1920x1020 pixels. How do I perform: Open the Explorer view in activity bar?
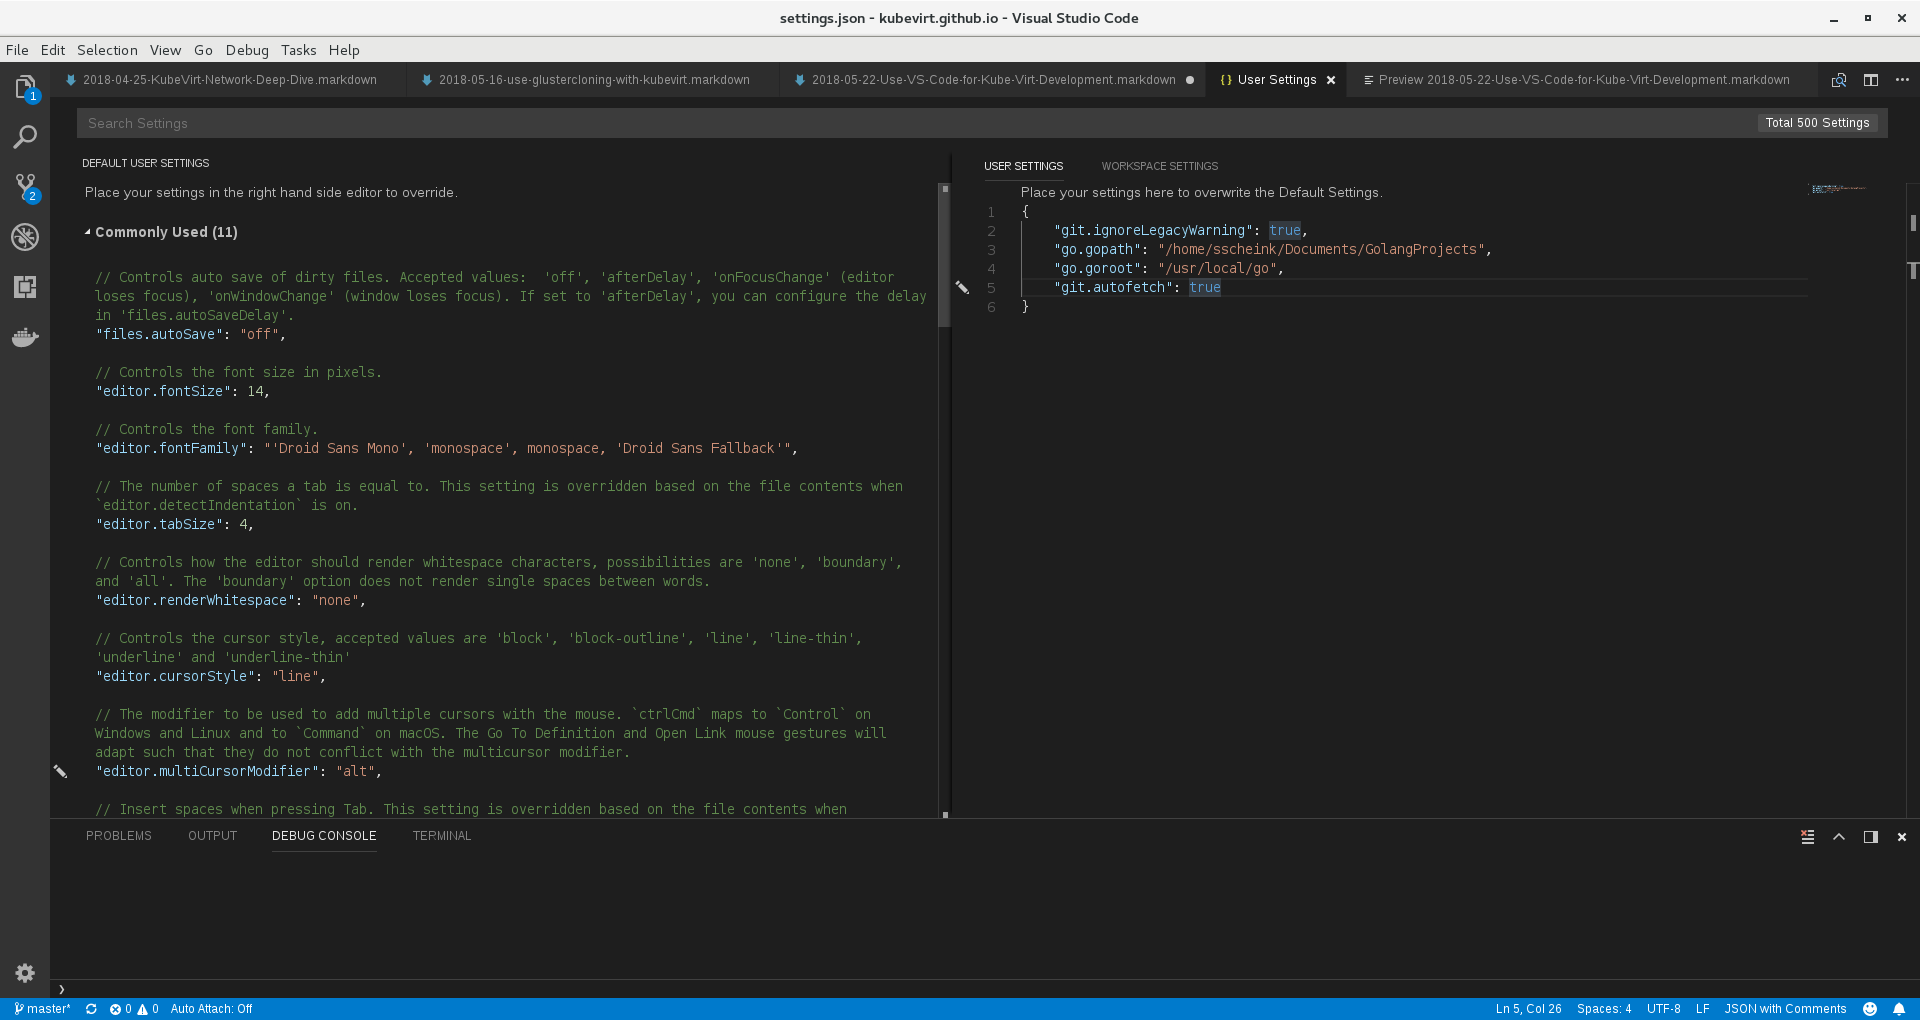click(25, 87)
